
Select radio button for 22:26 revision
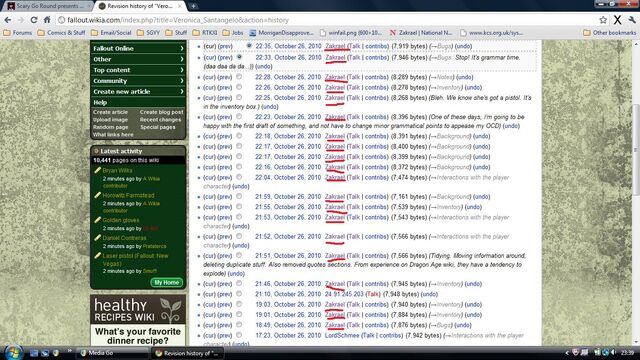[239, 87]
